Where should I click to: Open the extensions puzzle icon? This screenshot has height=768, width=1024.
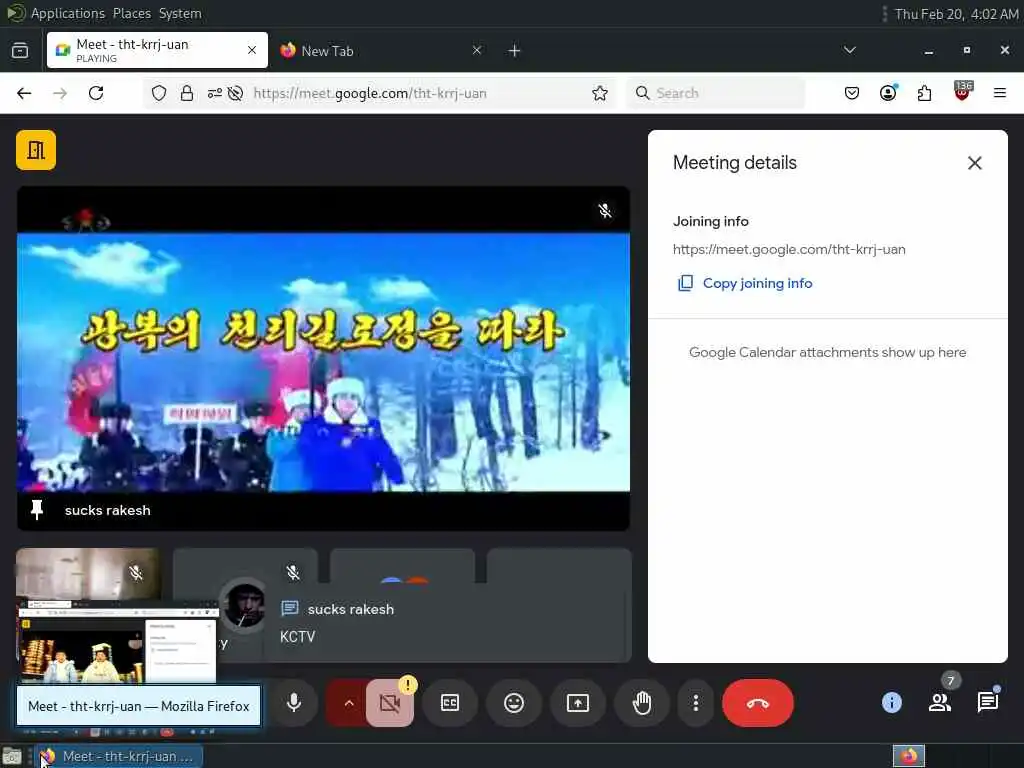924,93
